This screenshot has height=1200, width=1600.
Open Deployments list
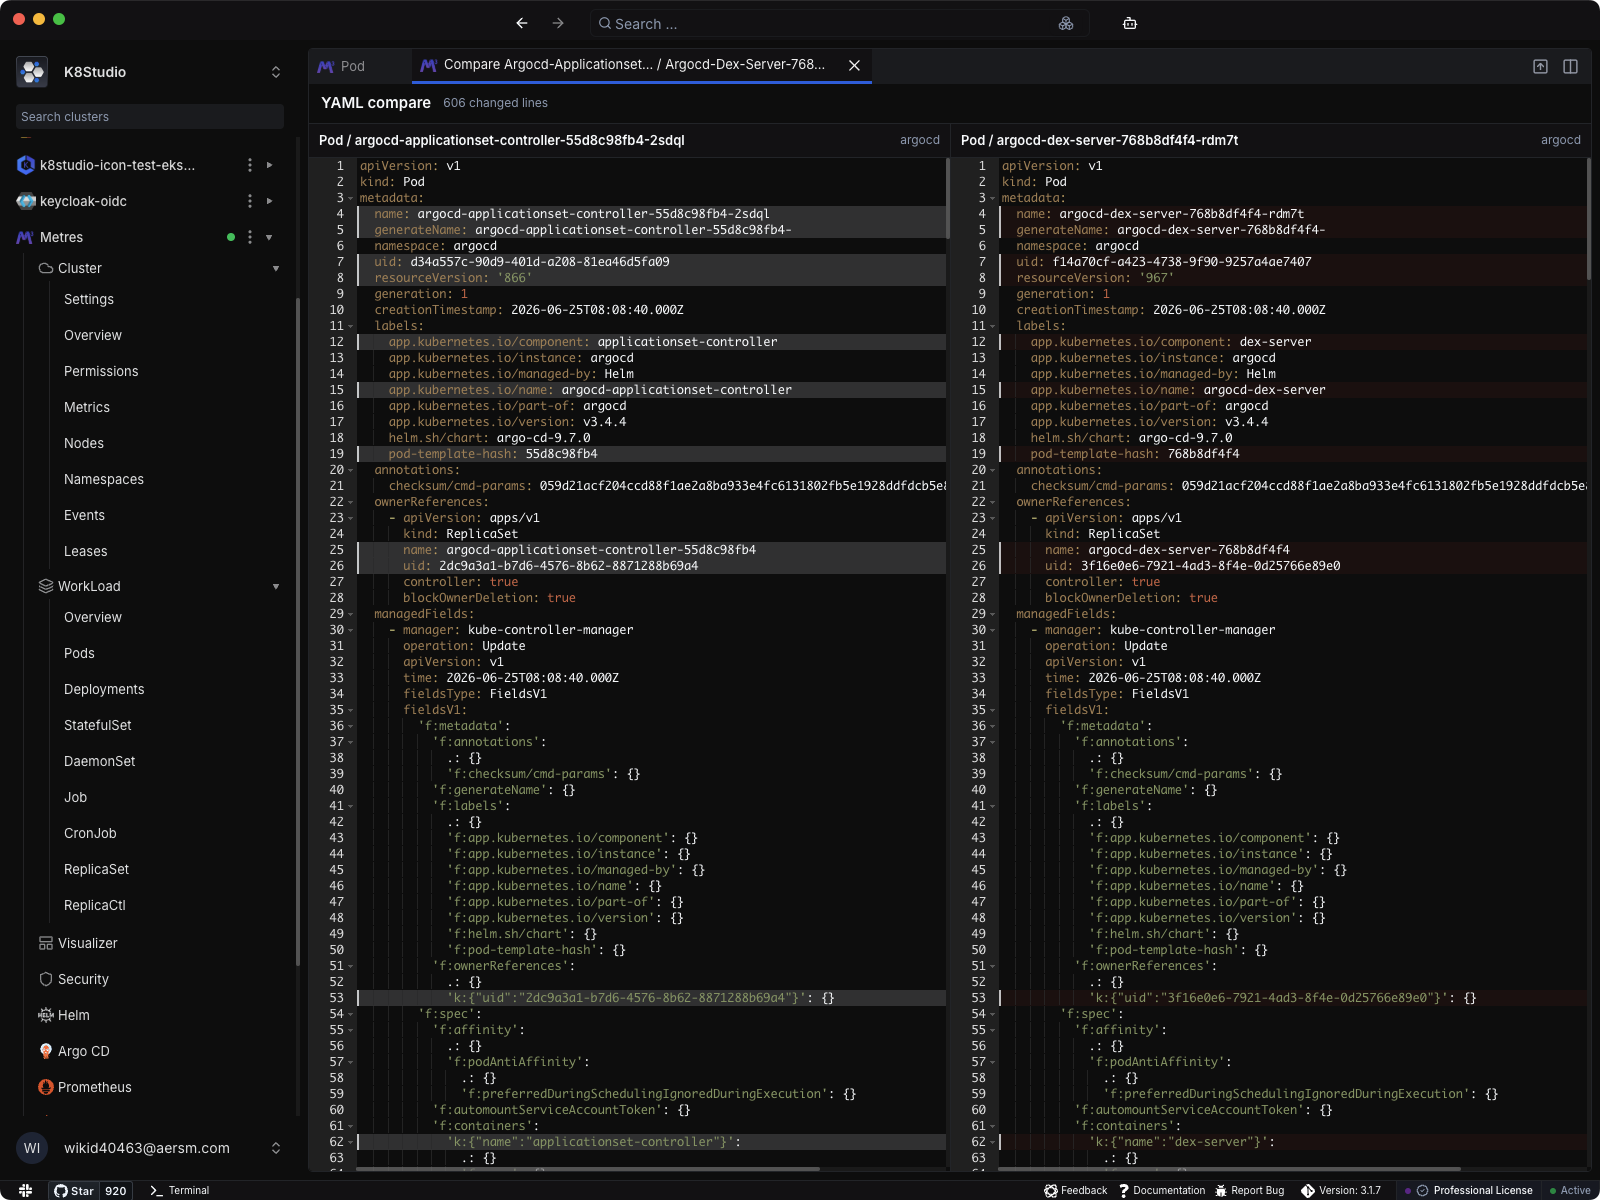click(104, 689)
